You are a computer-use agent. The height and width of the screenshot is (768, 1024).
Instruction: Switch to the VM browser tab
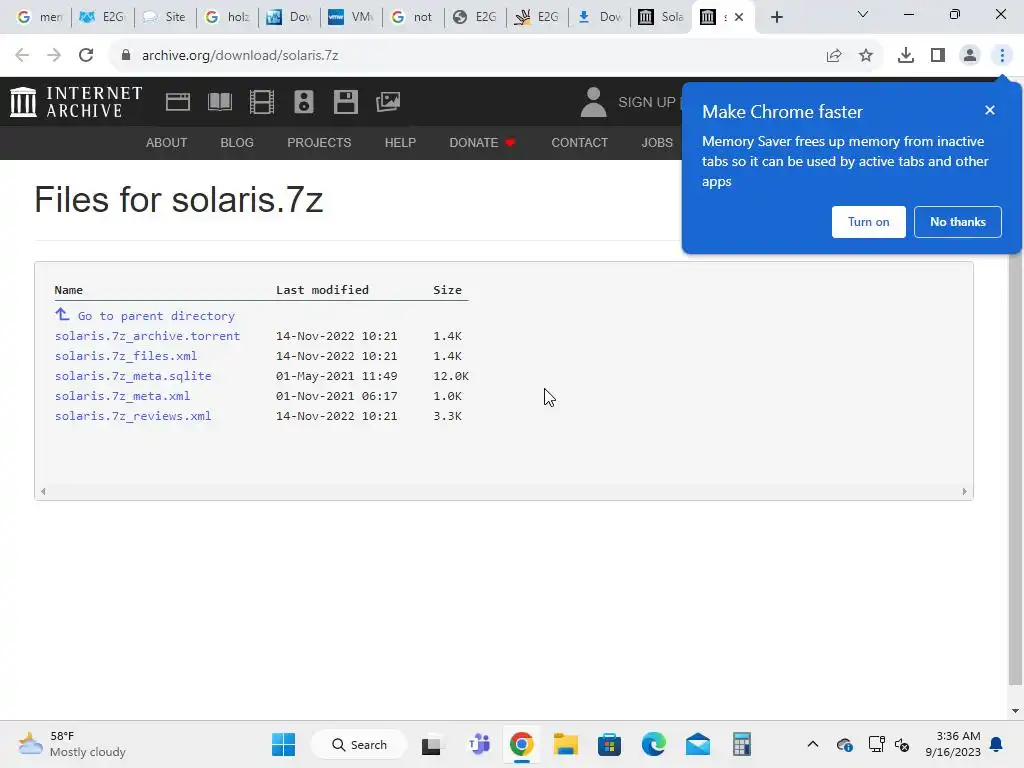351,17
